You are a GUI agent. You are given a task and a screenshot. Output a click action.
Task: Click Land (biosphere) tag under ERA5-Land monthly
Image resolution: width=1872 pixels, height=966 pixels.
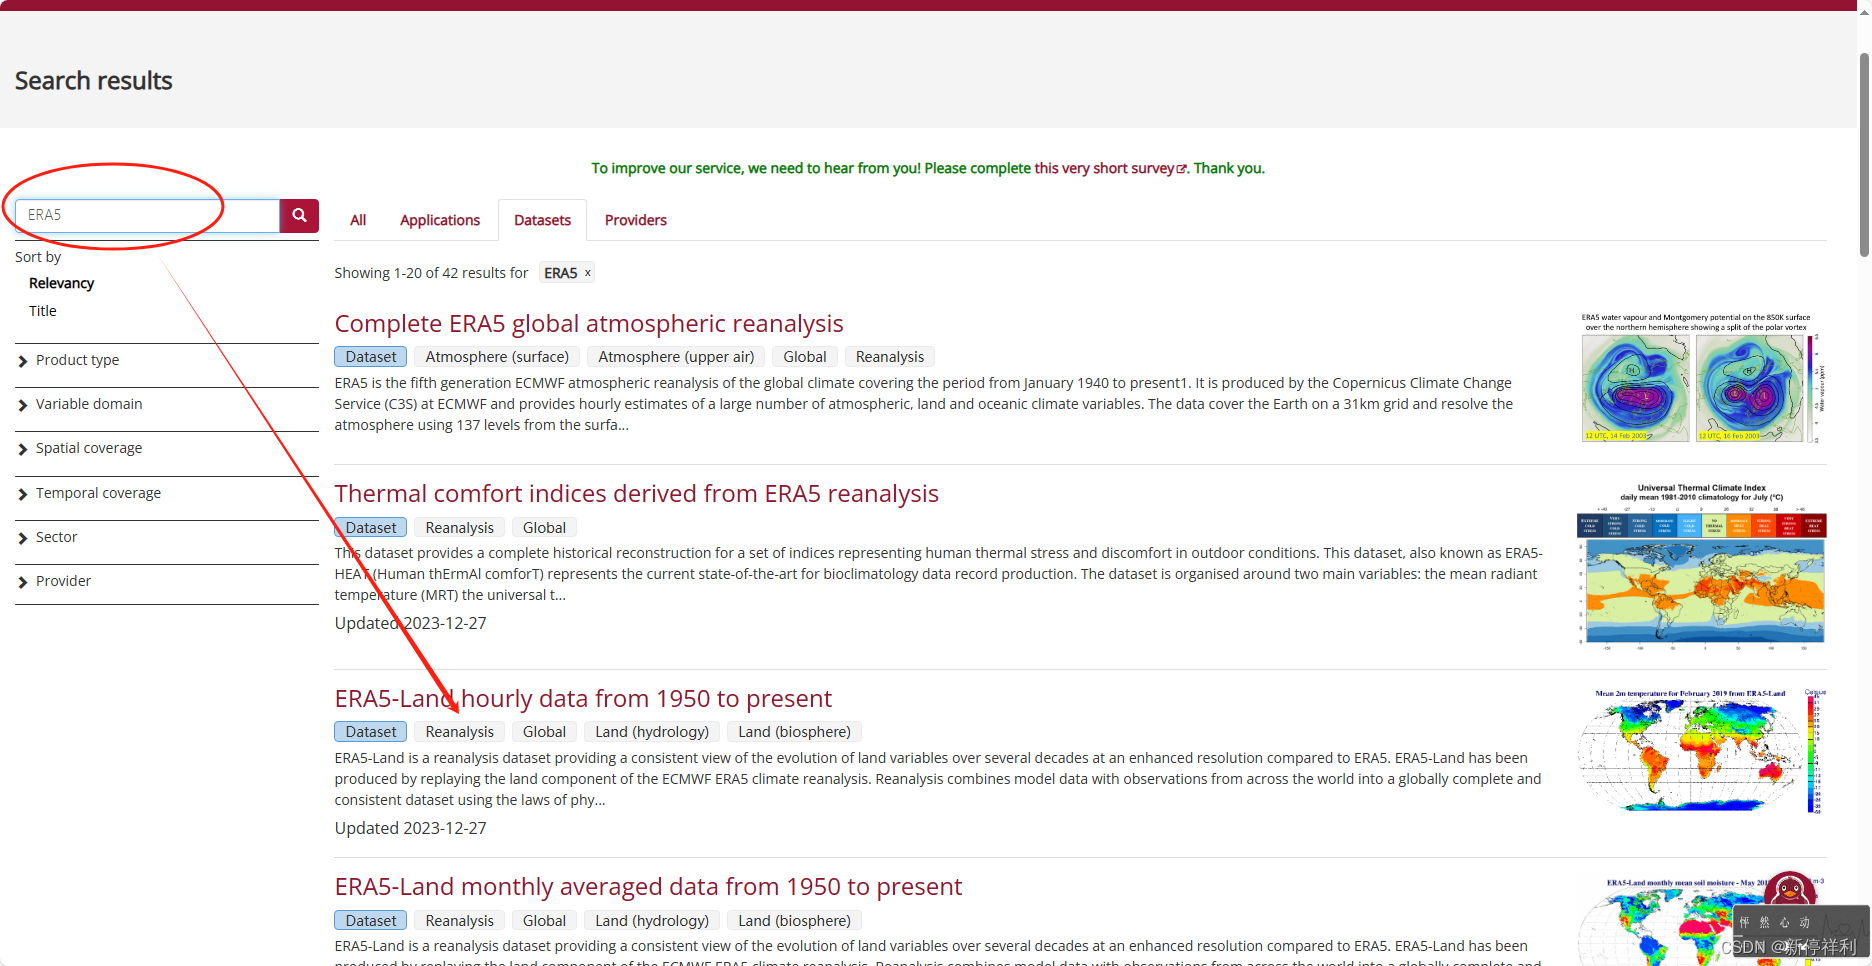[x=795, y=921]
